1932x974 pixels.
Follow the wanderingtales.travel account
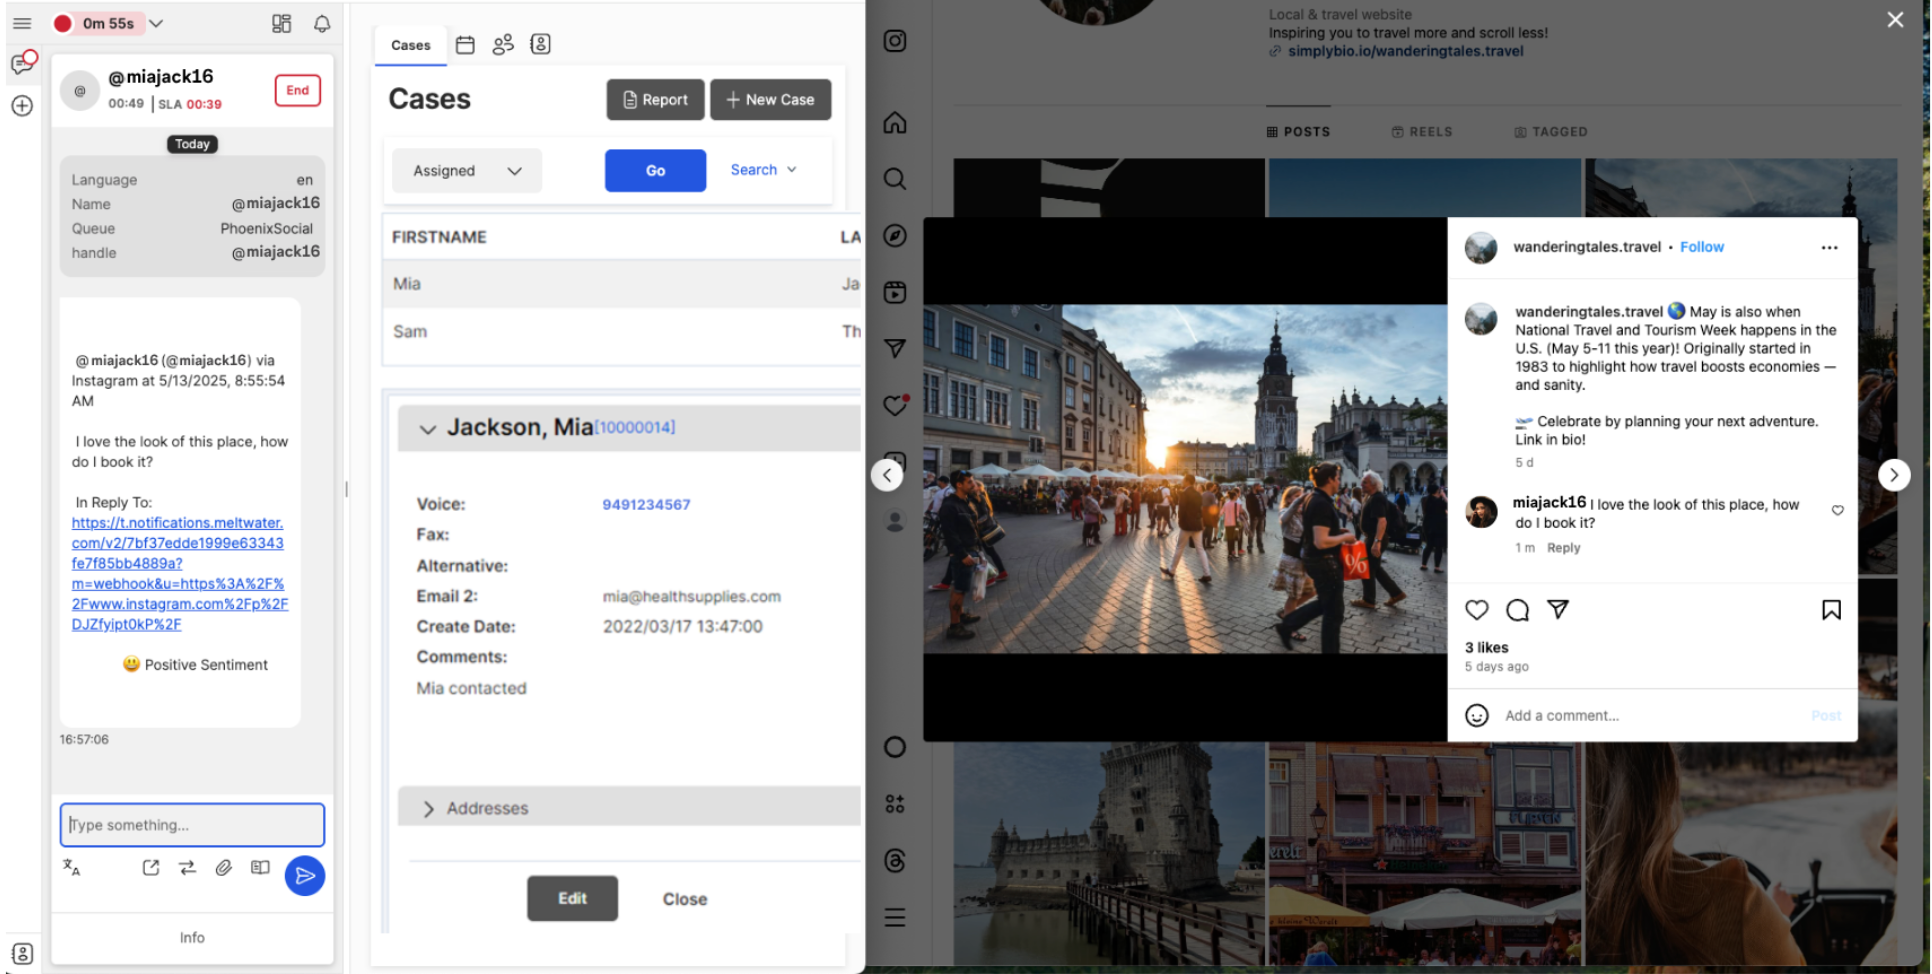[1701, 247]
